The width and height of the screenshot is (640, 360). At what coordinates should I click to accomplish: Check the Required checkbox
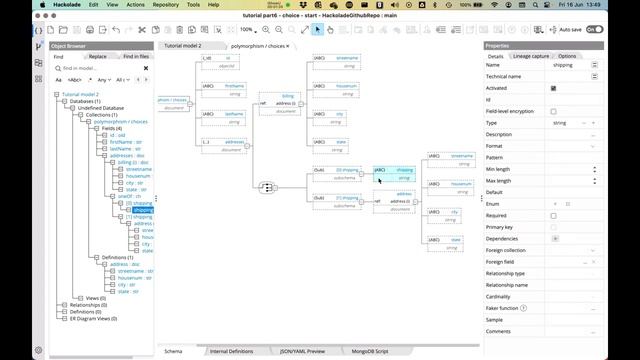553,216
